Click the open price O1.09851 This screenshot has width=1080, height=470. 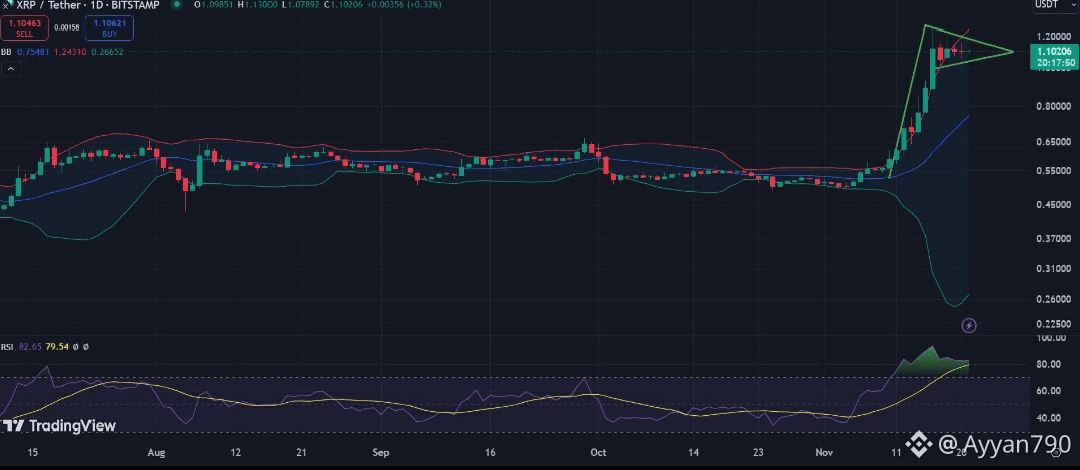tap(214, 4)
